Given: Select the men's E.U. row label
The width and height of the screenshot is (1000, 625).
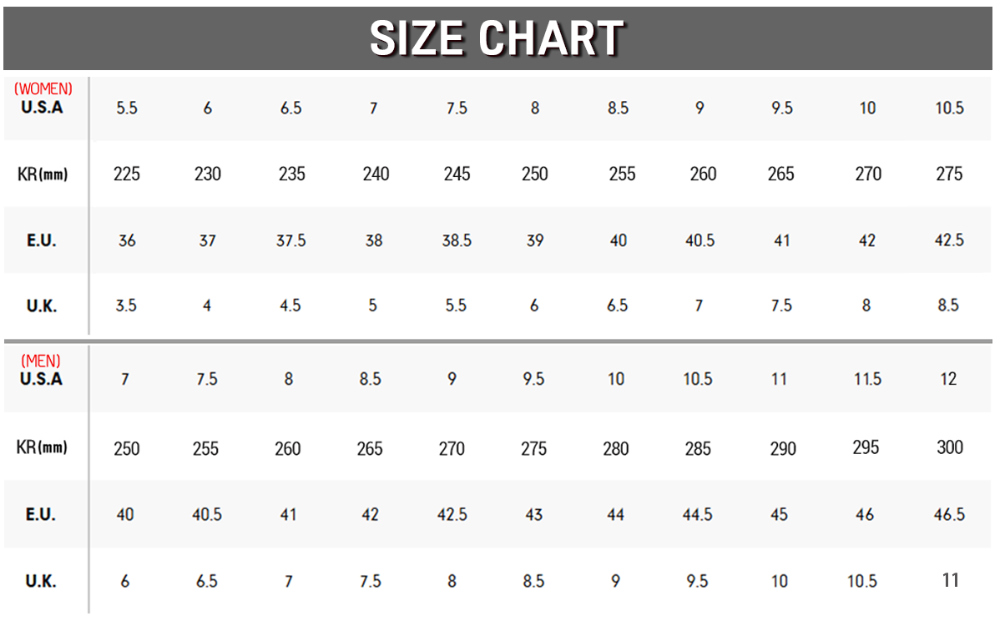Looking at the screenshot, I should click(41, 514).
